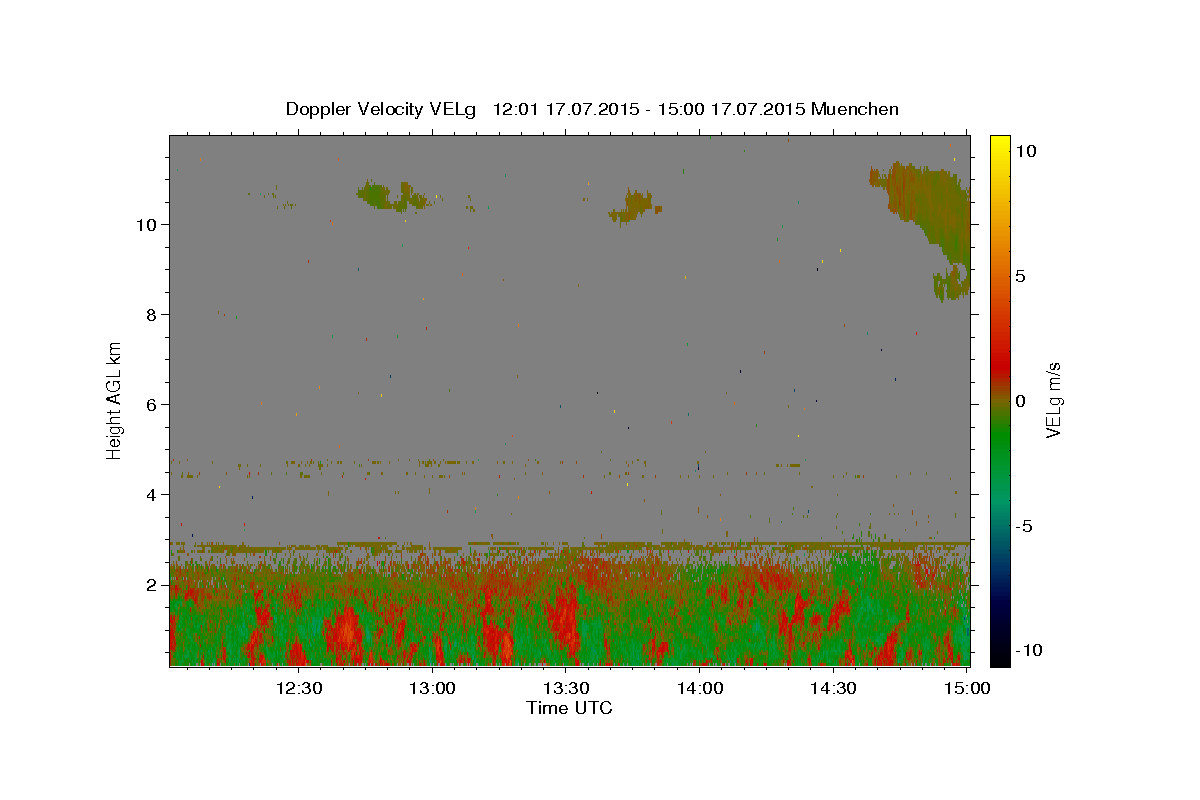Click the height tick label 8

coord(152,315)
